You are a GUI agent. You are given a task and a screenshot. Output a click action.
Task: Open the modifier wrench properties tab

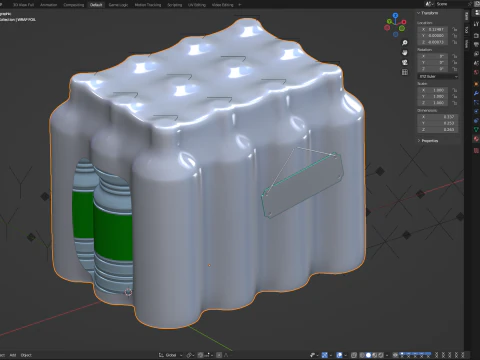pyautogui.click(x=476, y=93)
